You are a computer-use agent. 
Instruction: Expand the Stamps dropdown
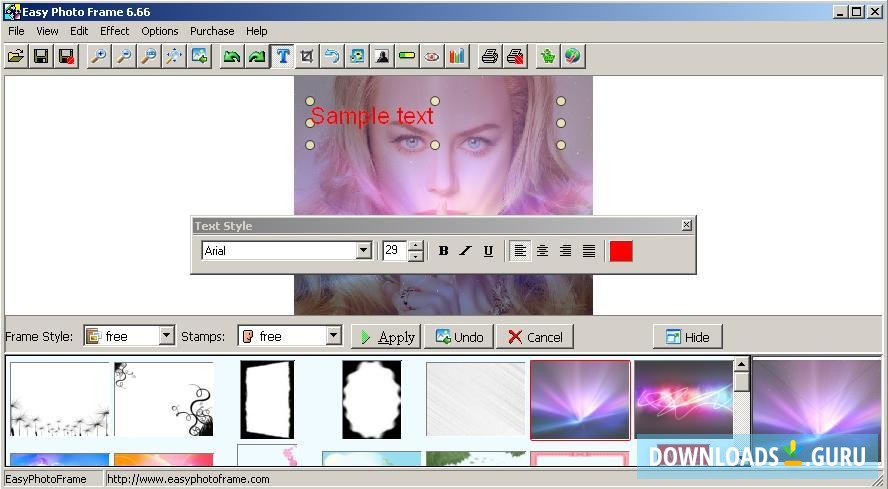[333, 337]
